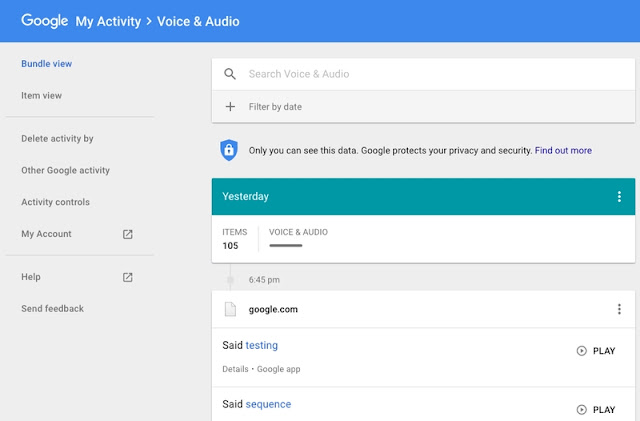Switch to Item view
This screenshot has height=421, width=640.
coord(42,96)
